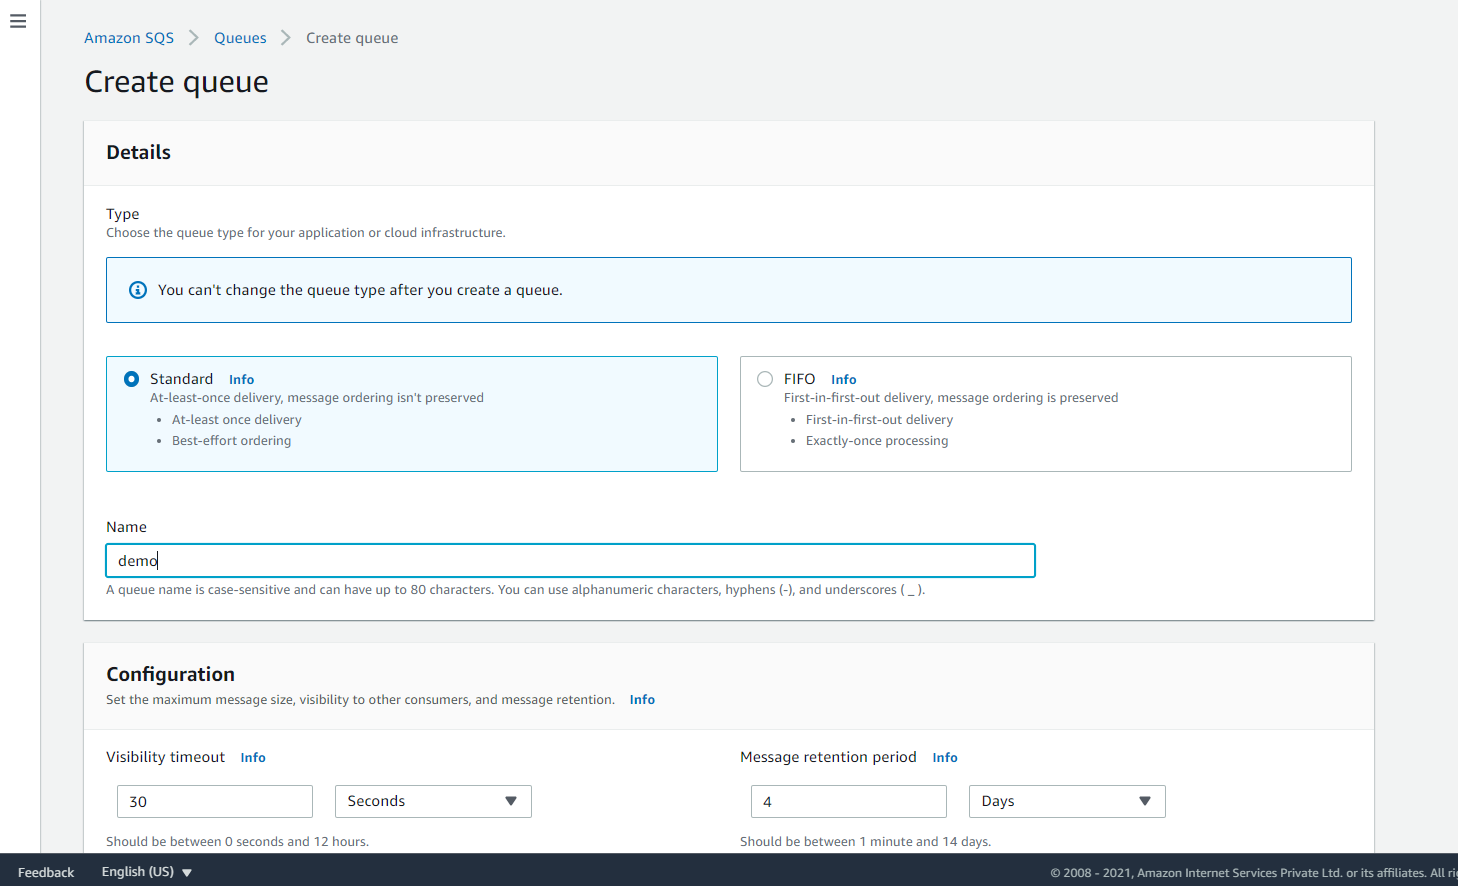
Task: Click the Amazon copyright notice in the footer
Action: pyautogui.click(x=1254, y=873)
